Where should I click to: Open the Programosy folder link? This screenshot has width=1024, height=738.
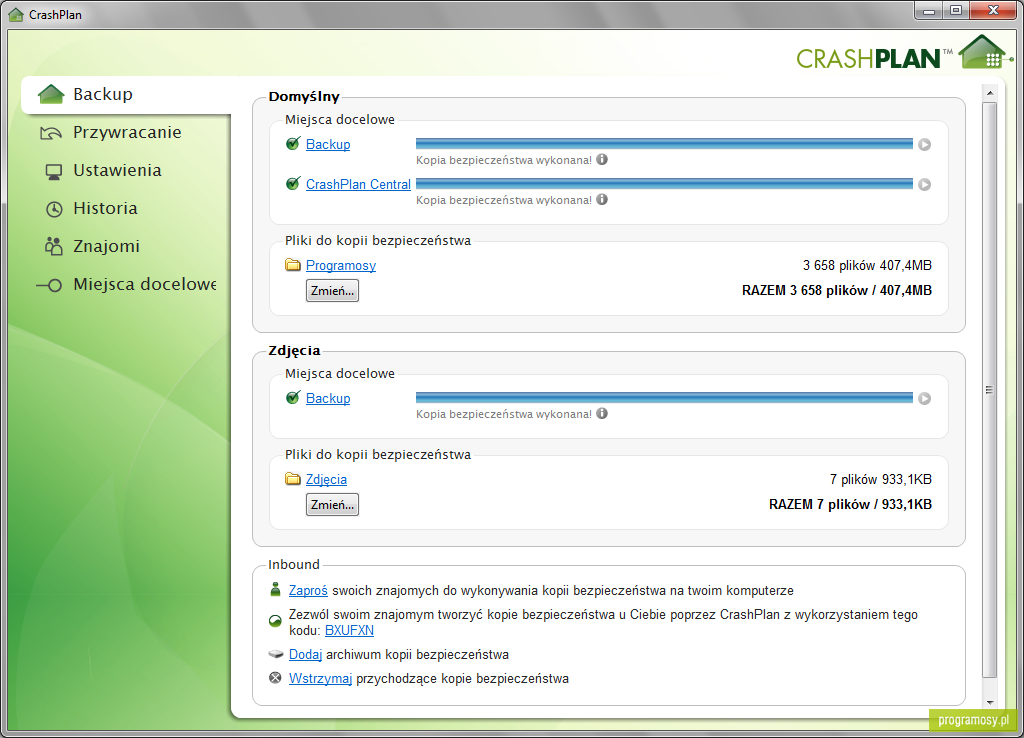tap(340, 265)
